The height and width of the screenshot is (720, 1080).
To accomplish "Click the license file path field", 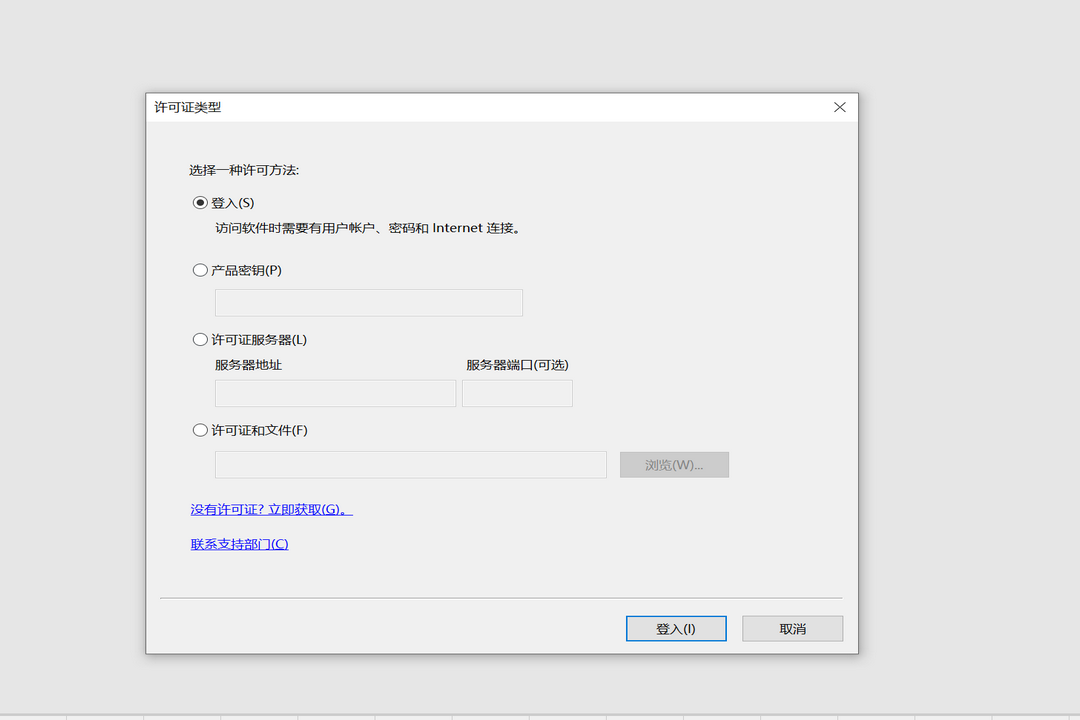I will 410,465.
